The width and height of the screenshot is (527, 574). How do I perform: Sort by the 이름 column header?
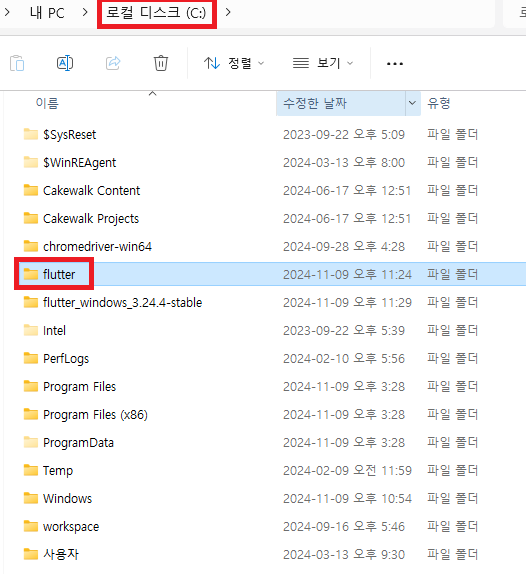click(x=47, y=104)
